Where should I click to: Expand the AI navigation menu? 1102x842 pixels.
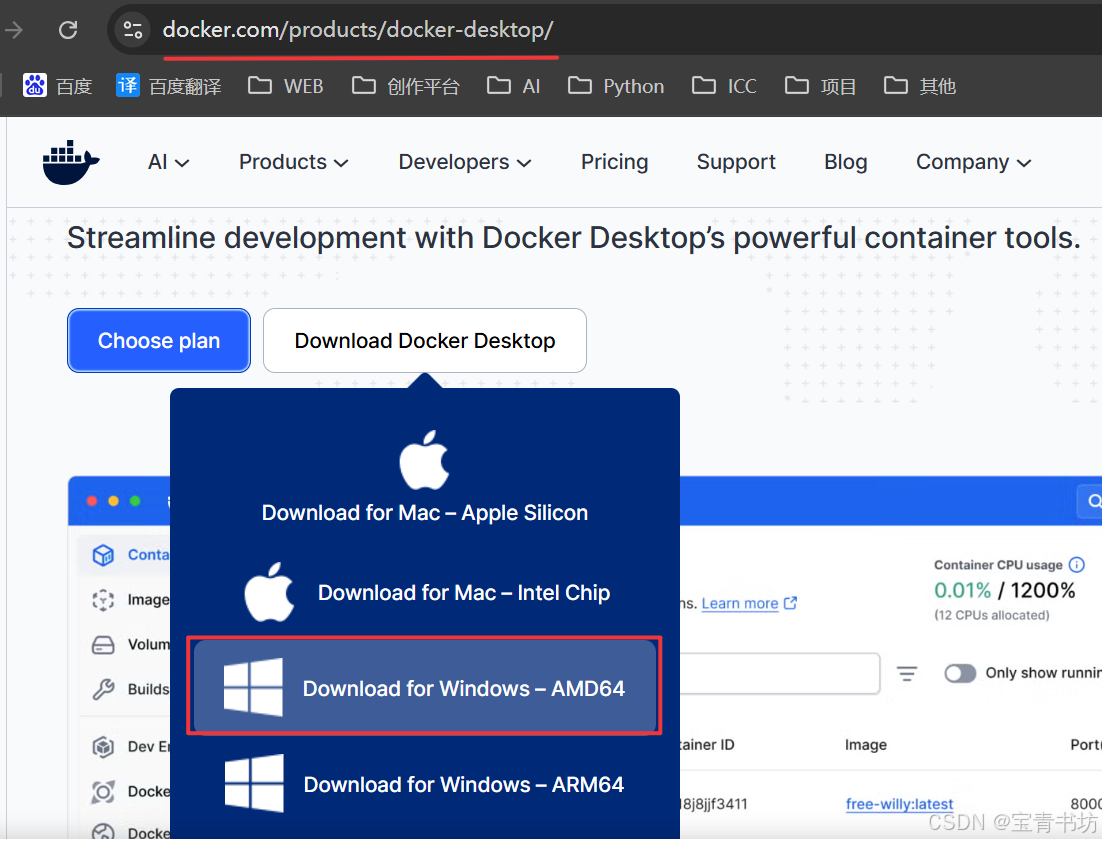click(x=169, y=162)
